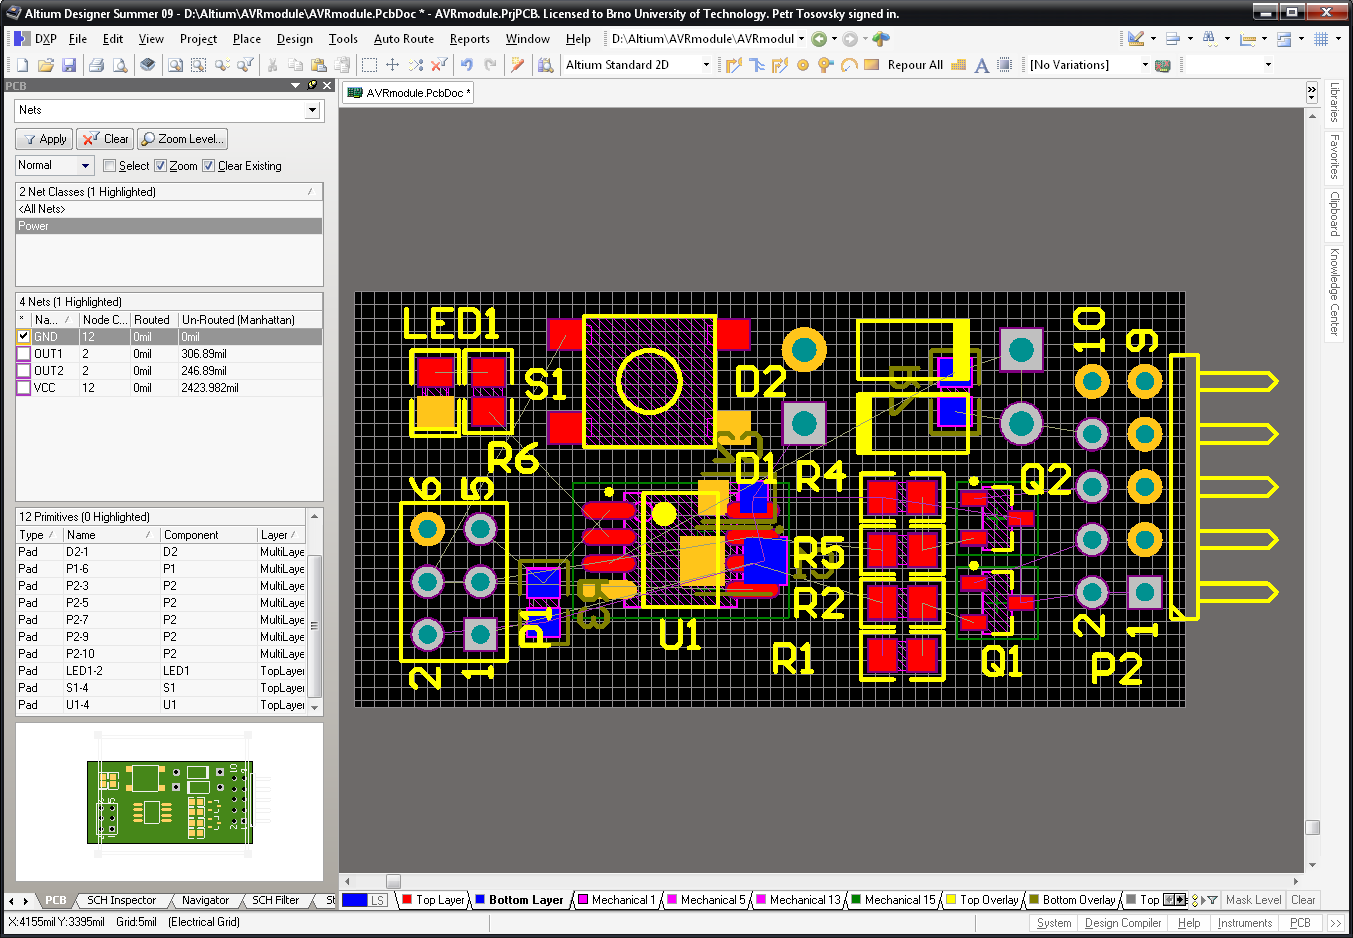Click the Select Inside Area tool
This screenshot has width=1353, height=938.
point(369,65)
